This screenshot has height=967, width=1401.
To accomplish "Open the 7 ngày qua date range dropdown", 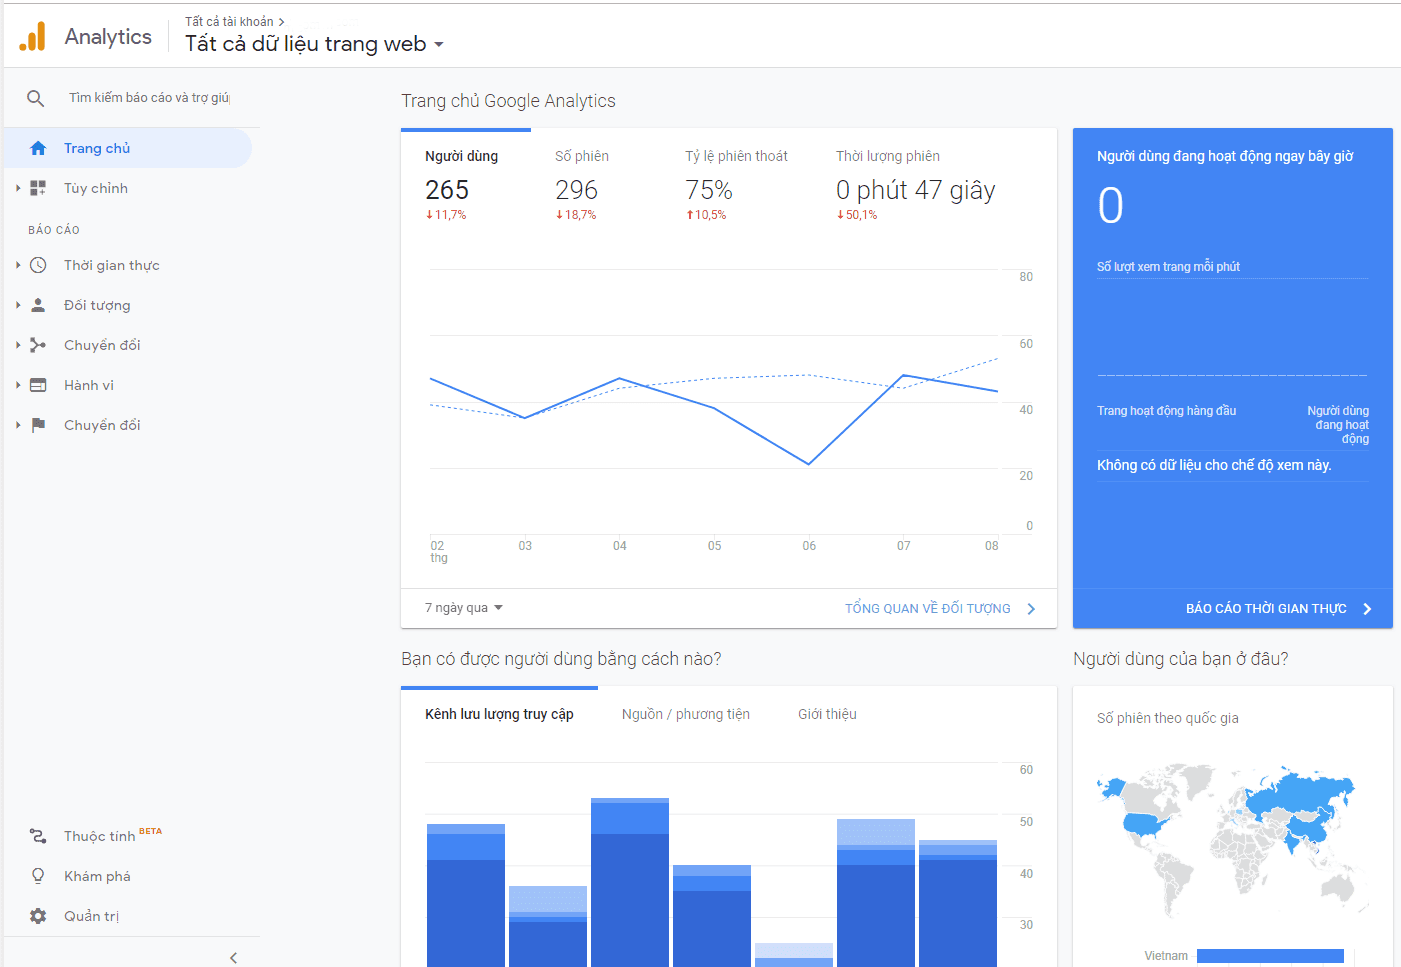I will coord(464,608).
